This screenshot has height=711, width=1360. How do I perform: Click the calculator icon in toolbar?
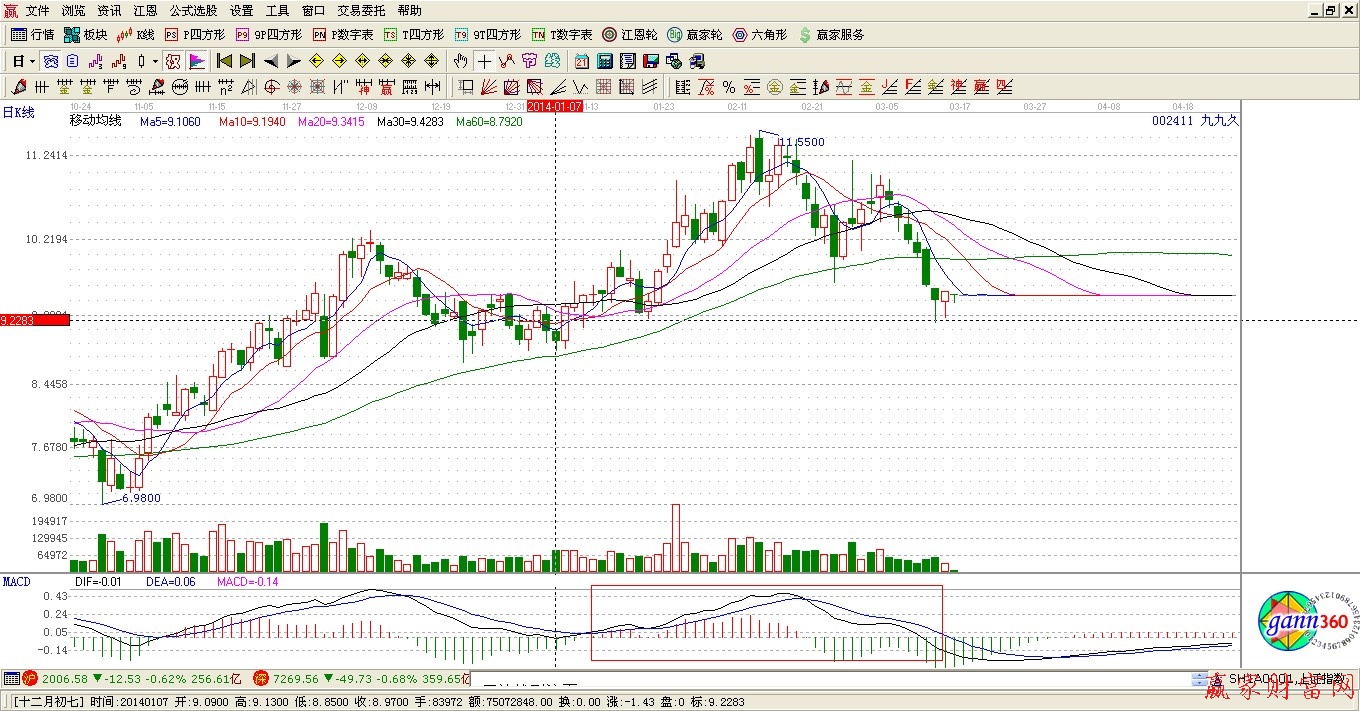click(604, 61)
